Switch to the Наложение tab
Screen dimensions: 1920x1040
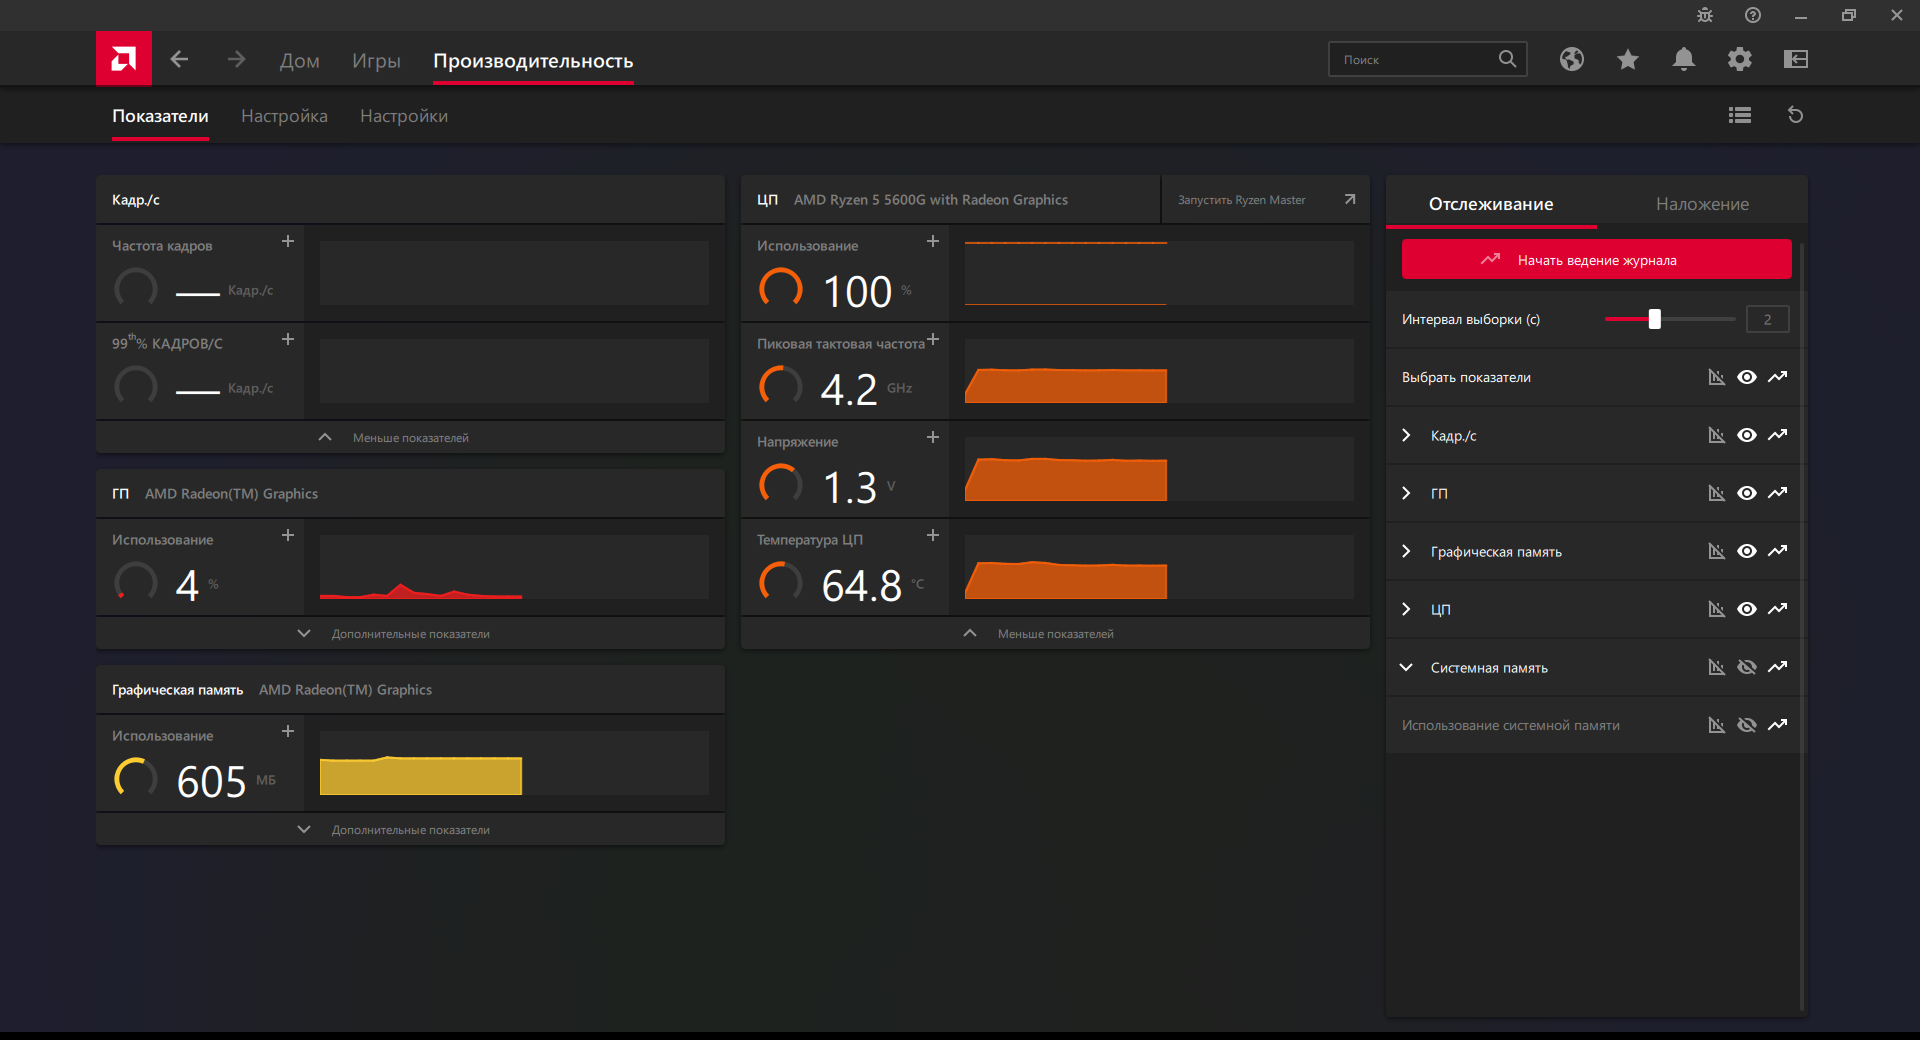[1702, 204]
